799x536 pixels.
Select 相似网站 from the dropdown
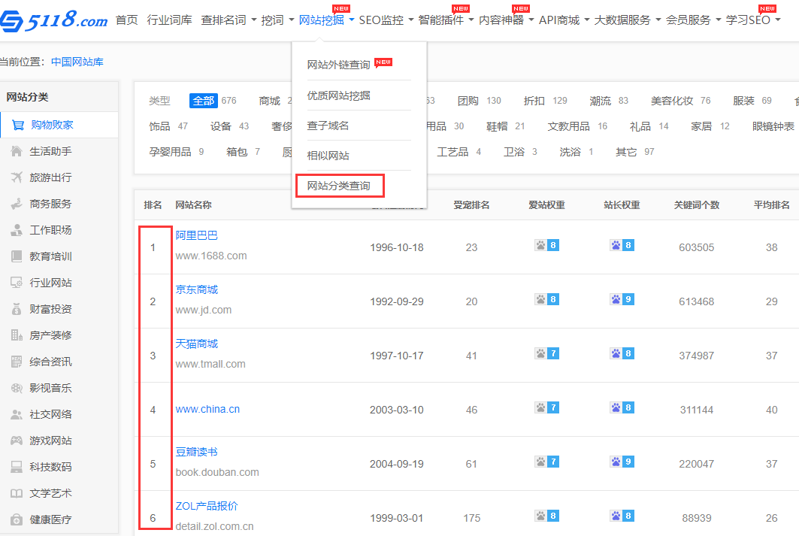pyautogui.click(x=328, y=155)
